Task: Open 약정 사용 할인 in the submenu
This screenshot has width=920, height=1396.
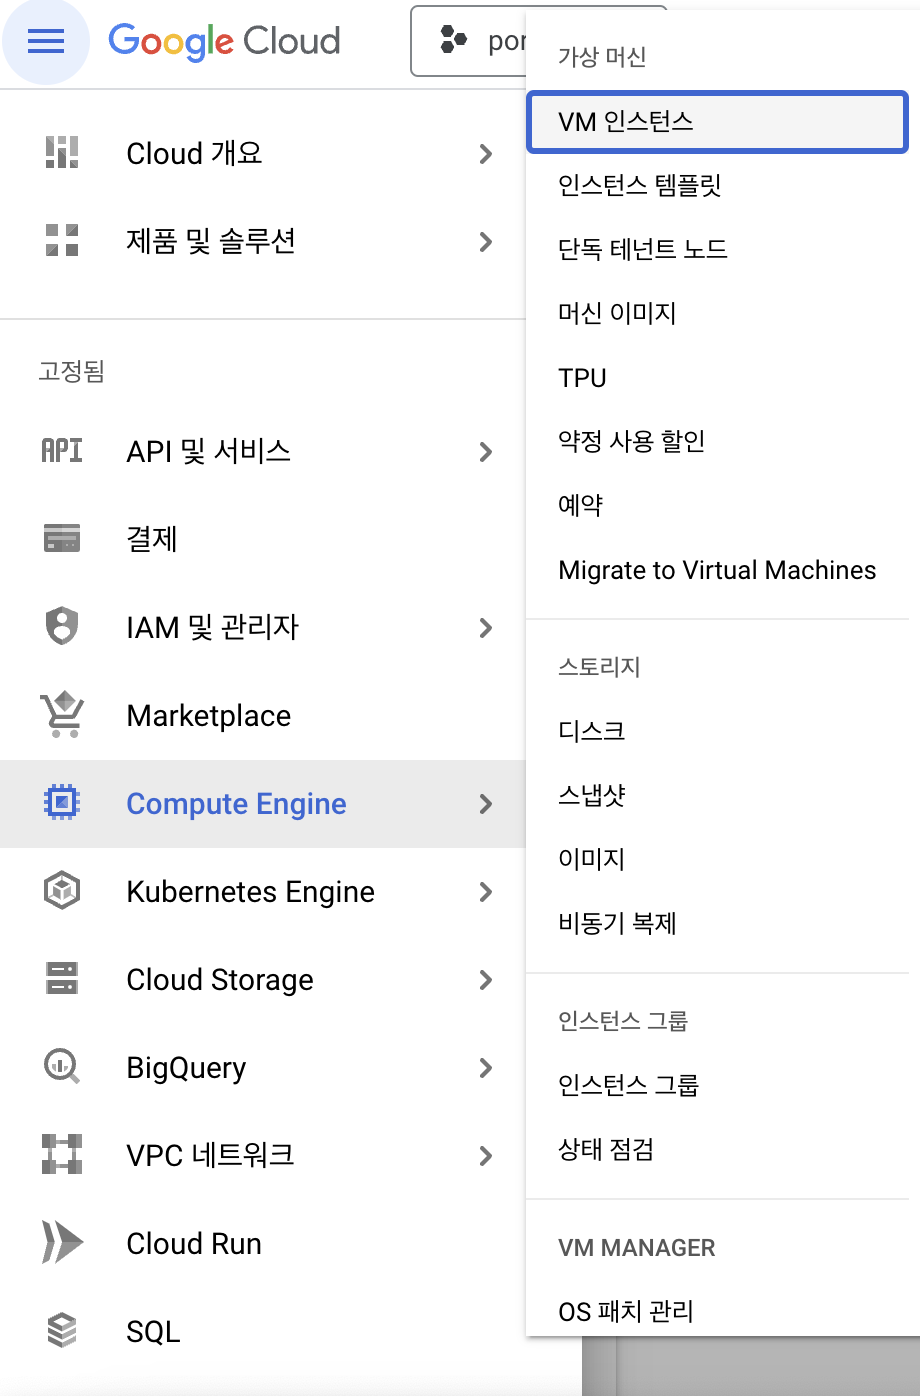Action: [x=717, y=442]
